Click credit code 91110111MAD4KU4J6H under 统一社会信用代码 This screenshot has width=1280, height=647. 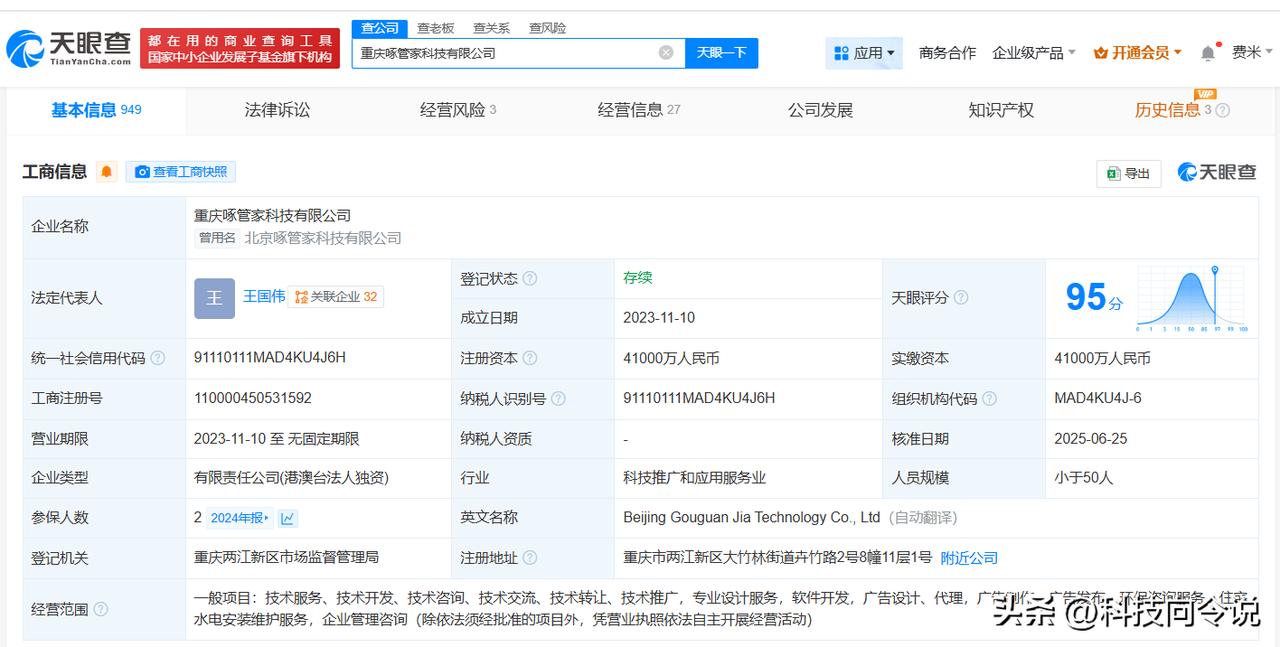click(x=270, y=357)
